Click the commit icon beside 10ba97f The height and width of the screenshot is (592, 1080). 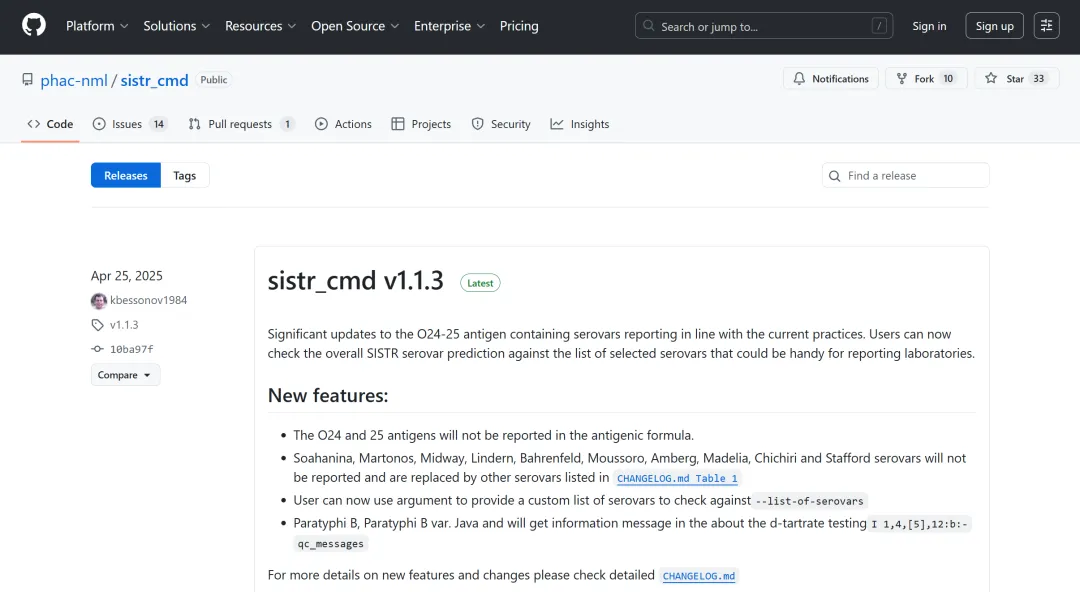[x=97, y=349]
